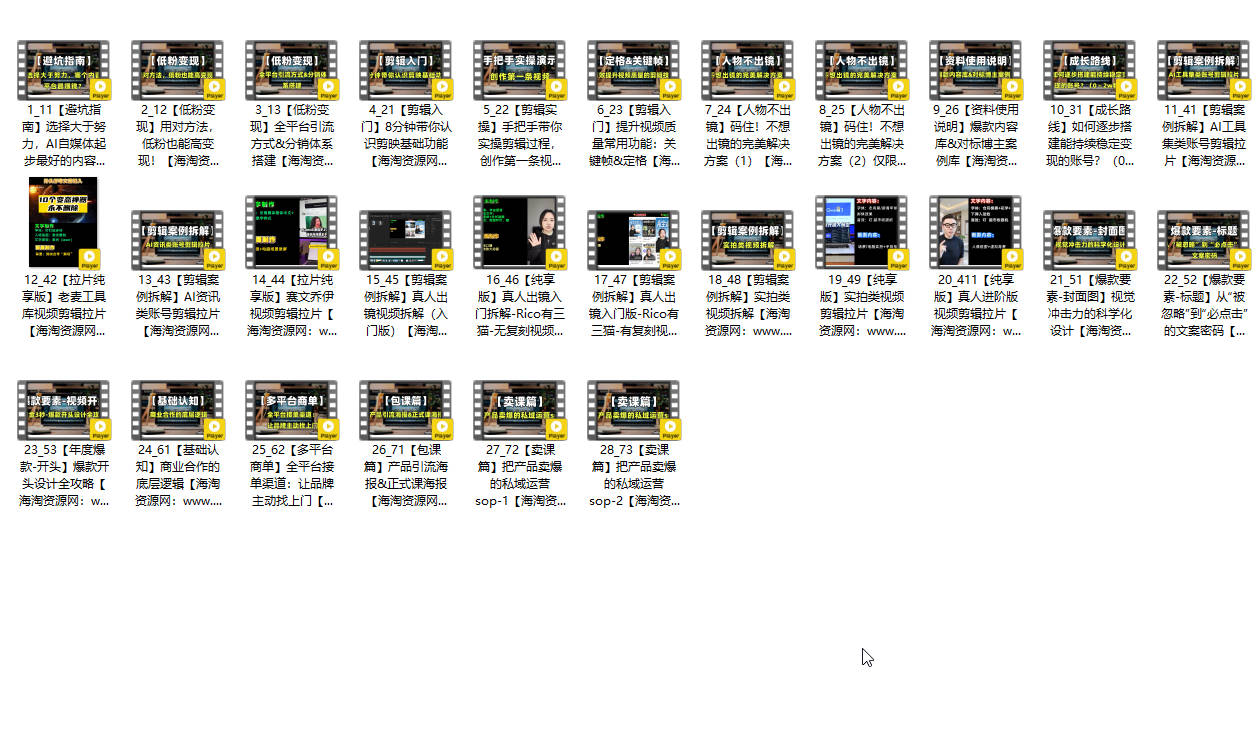This screenshot has width=1260, height=744.
Task: Click the file name 14_44【拉片纯享版】赛文乔伊
Action: (x=292, y=305)
